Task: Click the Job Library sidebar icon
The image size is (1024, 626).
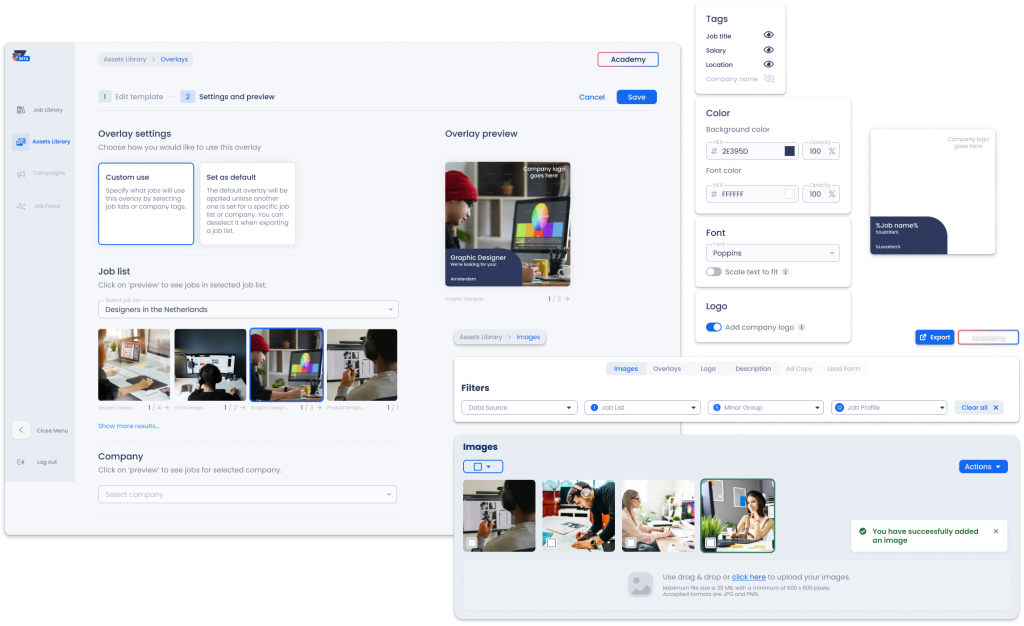Action: (x=21, y=110)
